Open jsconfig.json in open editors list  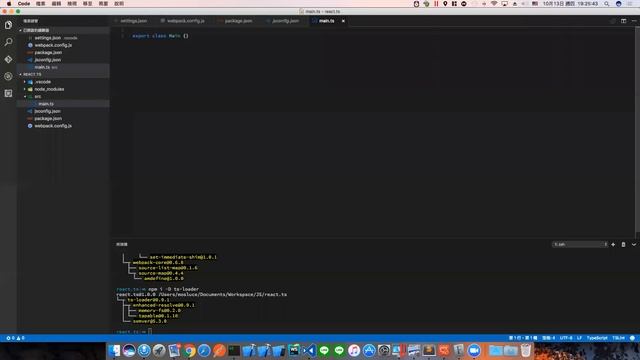pos(47,60)
